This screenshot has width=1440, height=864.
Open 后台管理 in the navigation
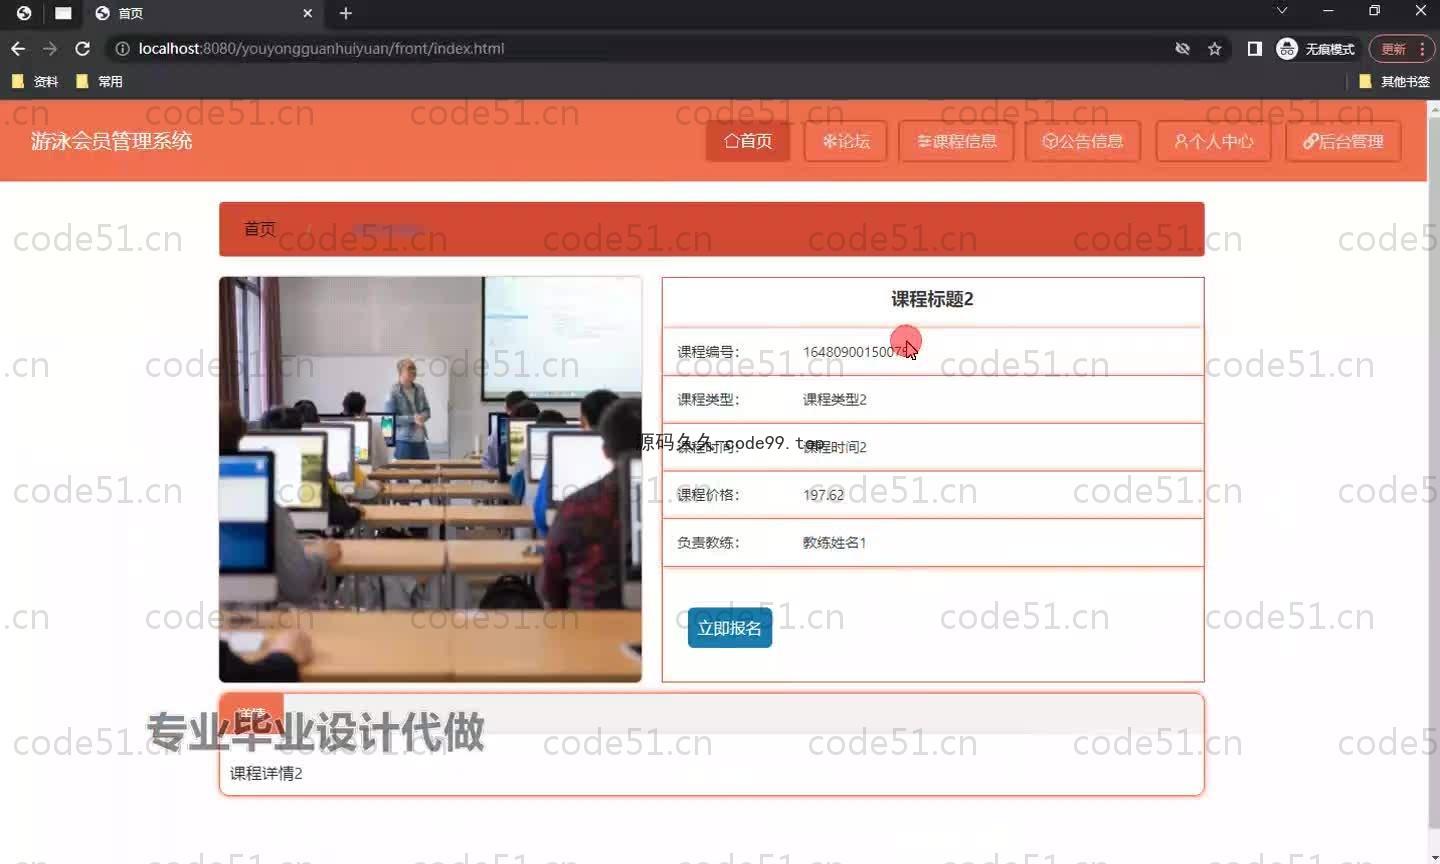pos(1343,141)
